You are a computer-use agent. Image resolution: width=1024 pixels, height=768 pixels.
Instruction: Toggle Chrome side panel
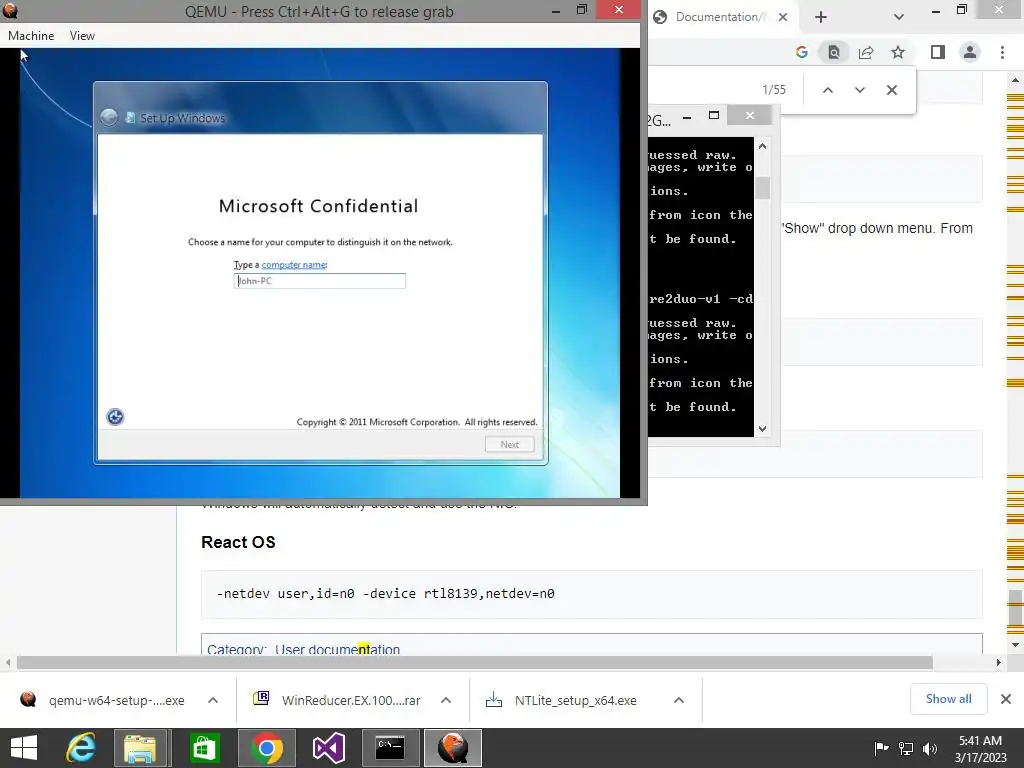[x=938, y=52]
